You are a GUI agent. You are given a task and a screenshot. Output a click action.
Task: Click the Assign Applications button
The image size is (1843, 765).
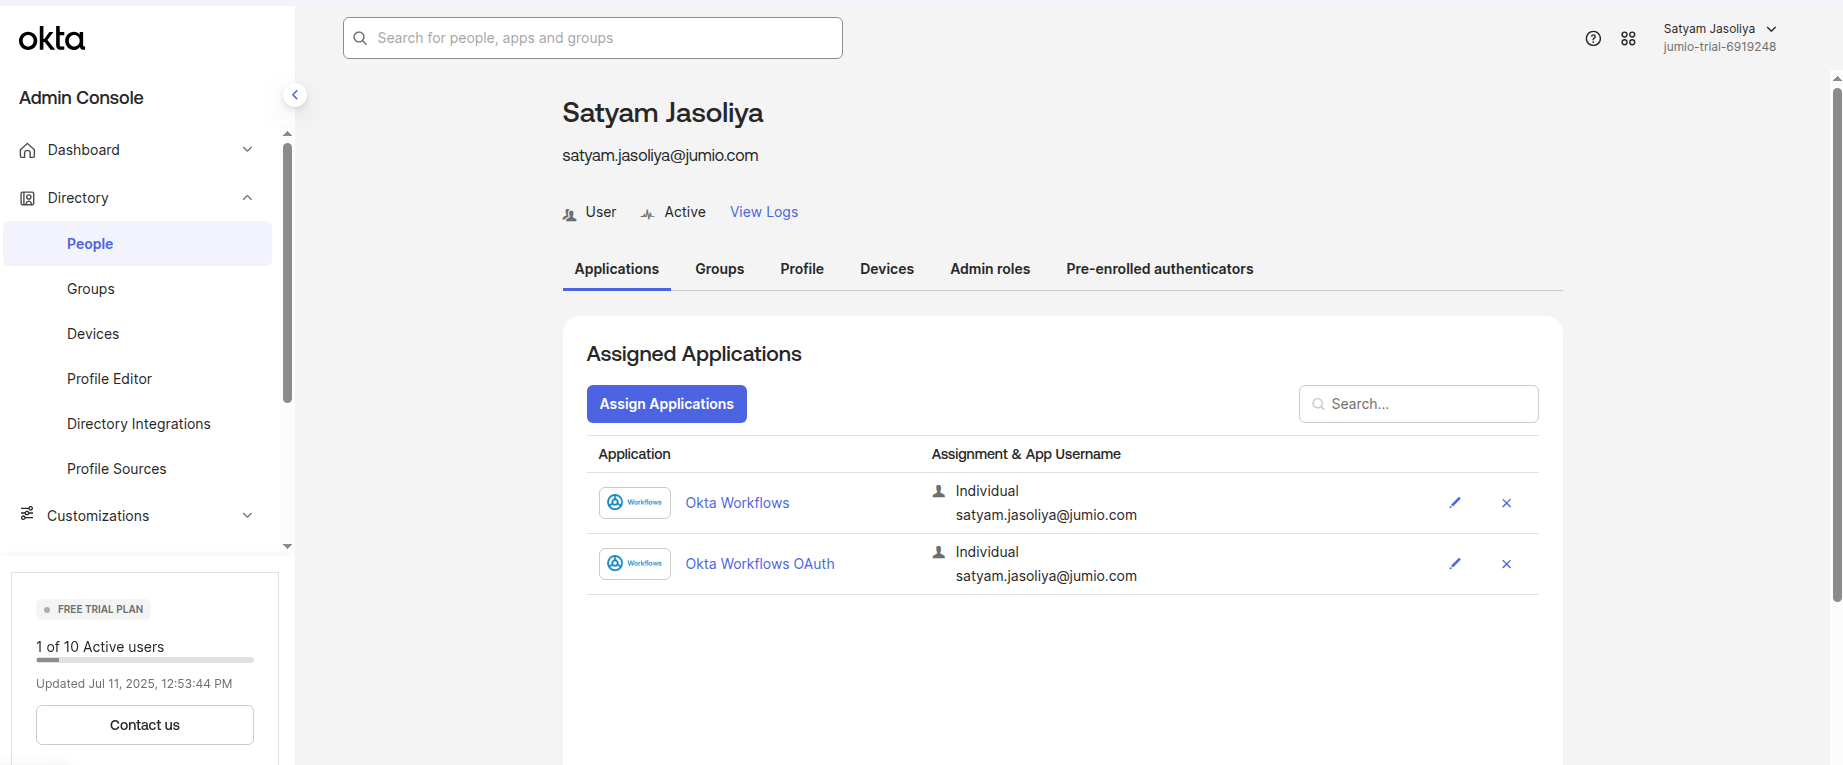point(666,404)
